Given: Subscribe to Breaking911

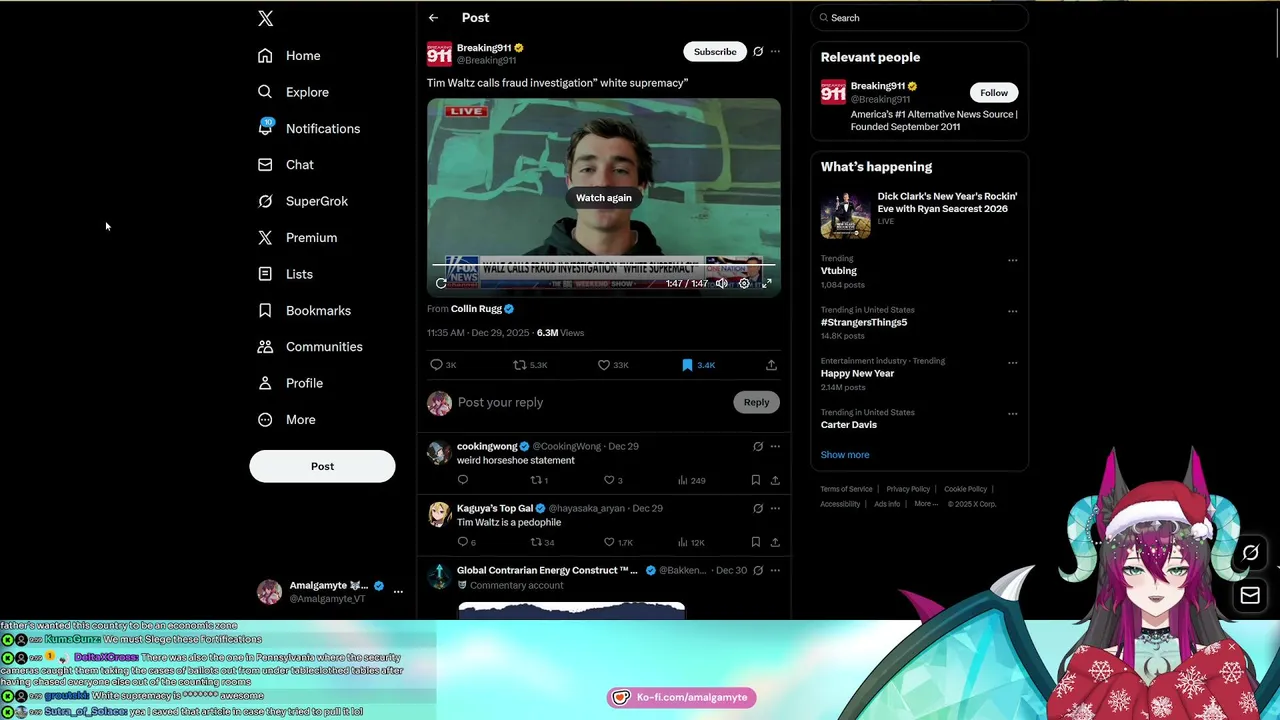Looking at the screenshot, I should pyautogui.click(x=715, y=52).
